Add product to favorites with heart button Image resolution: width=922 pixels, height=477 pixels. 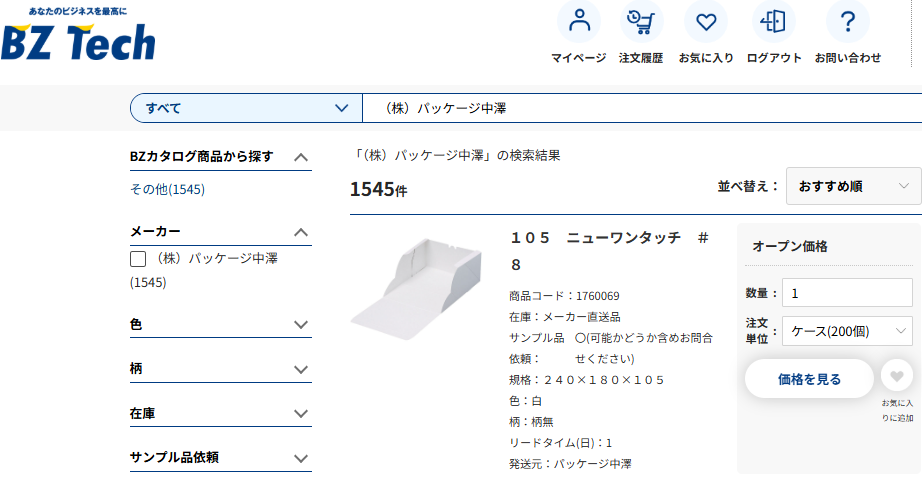(x=897, y=375)
